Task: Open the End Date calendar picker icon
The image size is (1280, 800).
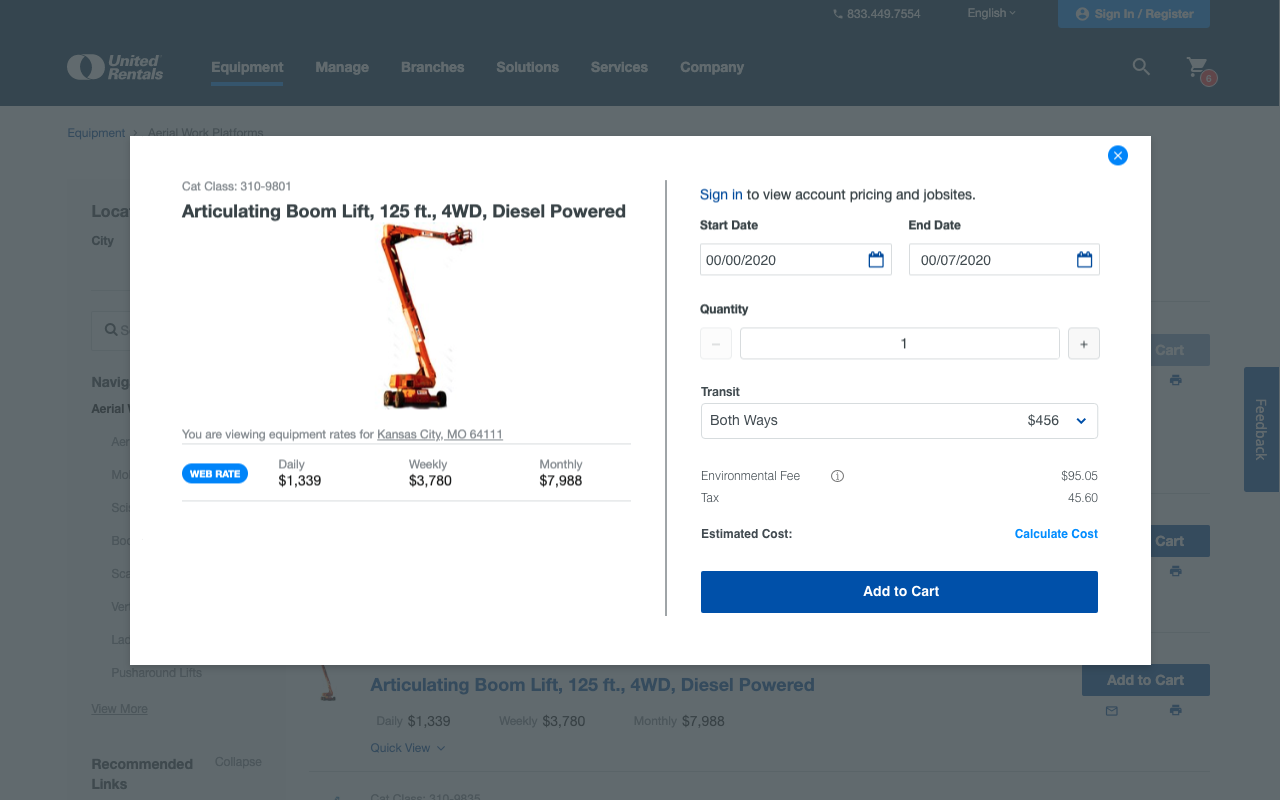Action: pos(1084,260)
